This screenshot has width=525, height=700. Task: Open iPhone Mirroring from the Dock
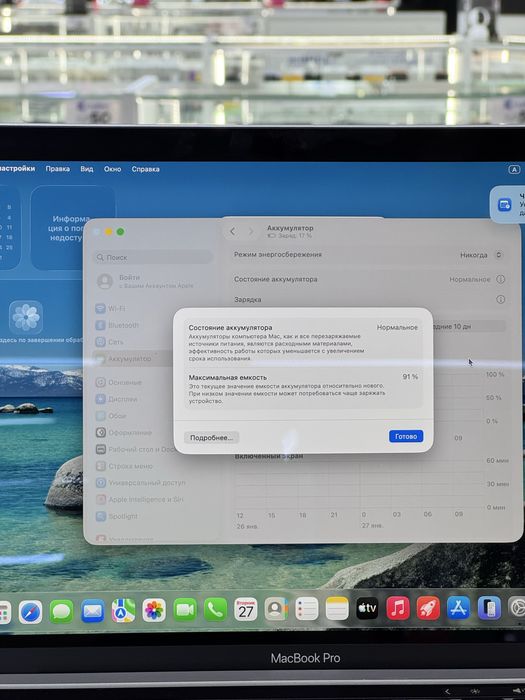[x=489, y=608]
